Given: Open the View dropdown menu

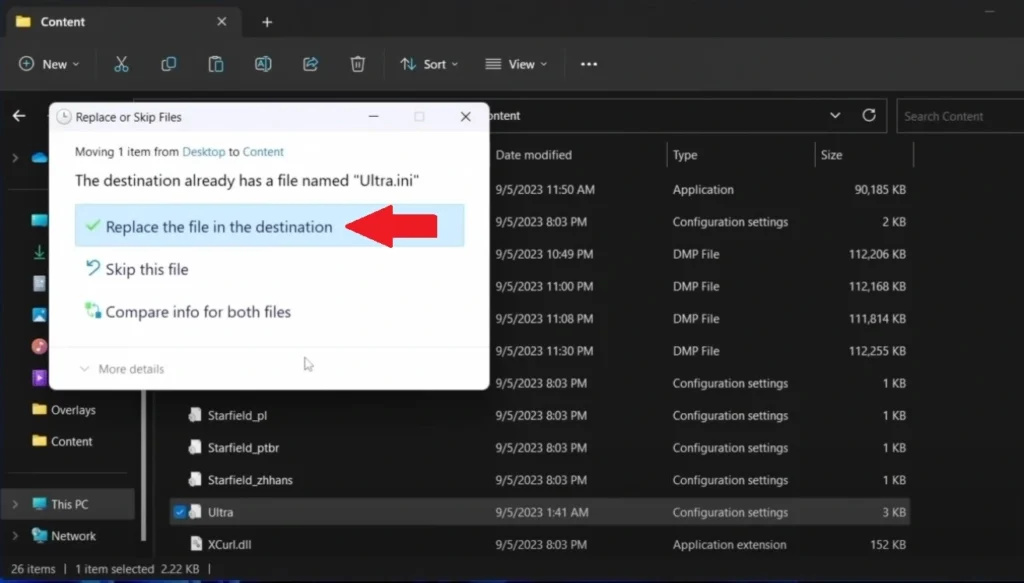Looking at the screenshot, I should click(x=516, y=64).
